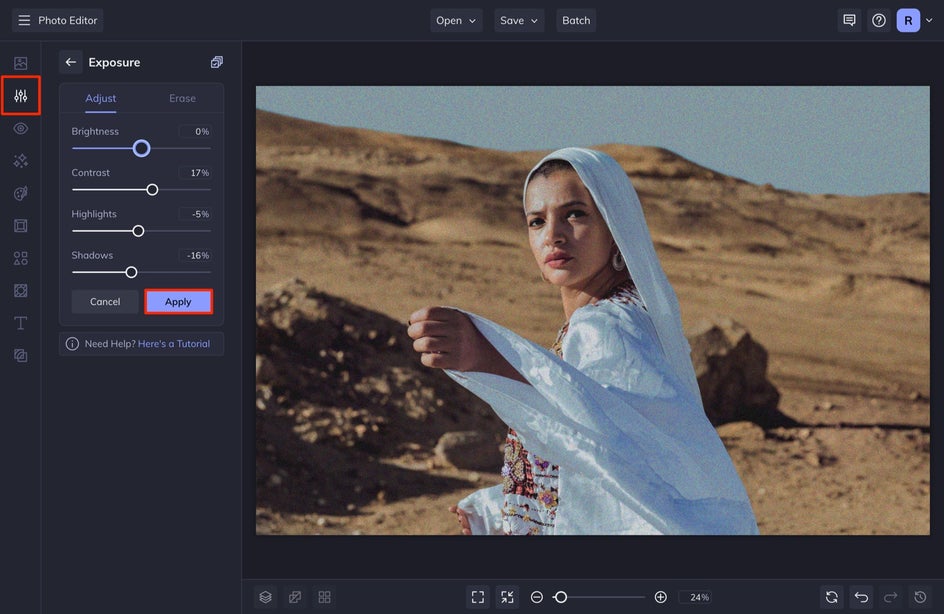Switch to the Adjust tab
This screenshot has height=614, width=944.
coord(101,98)
